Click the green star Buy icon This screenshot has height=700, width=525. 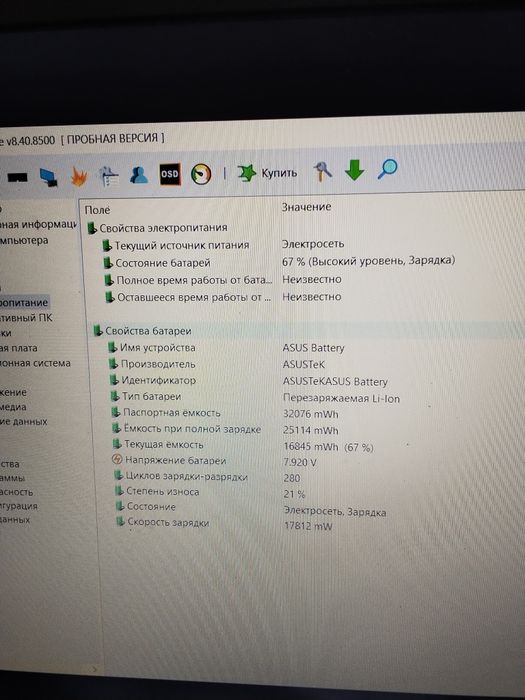click(x=246, y=173)
